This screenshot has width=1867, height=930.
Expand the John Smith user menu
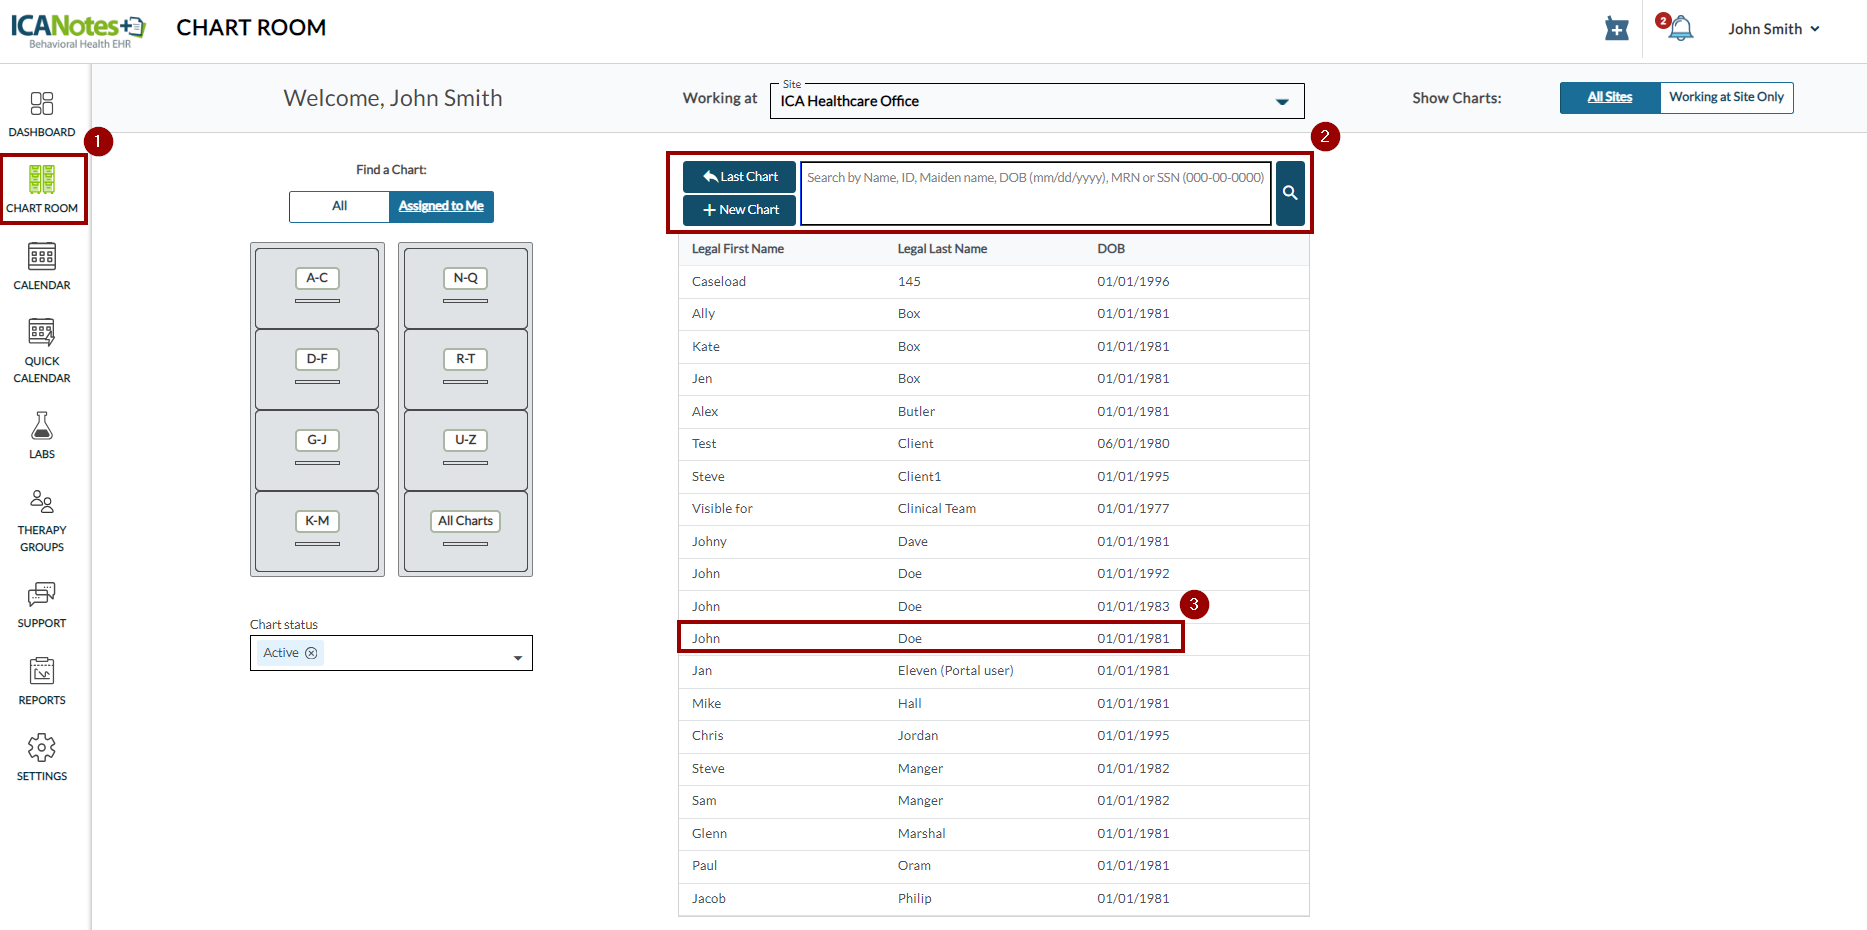coord(1773,29)
